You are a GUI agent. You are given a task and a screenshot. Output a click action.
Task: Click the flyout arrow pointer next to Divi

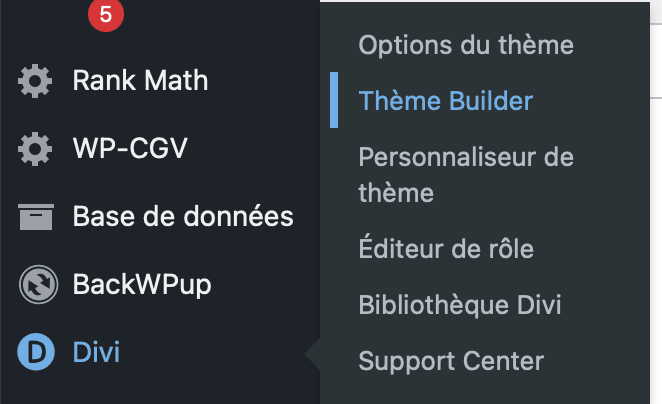tap(312, 354)
